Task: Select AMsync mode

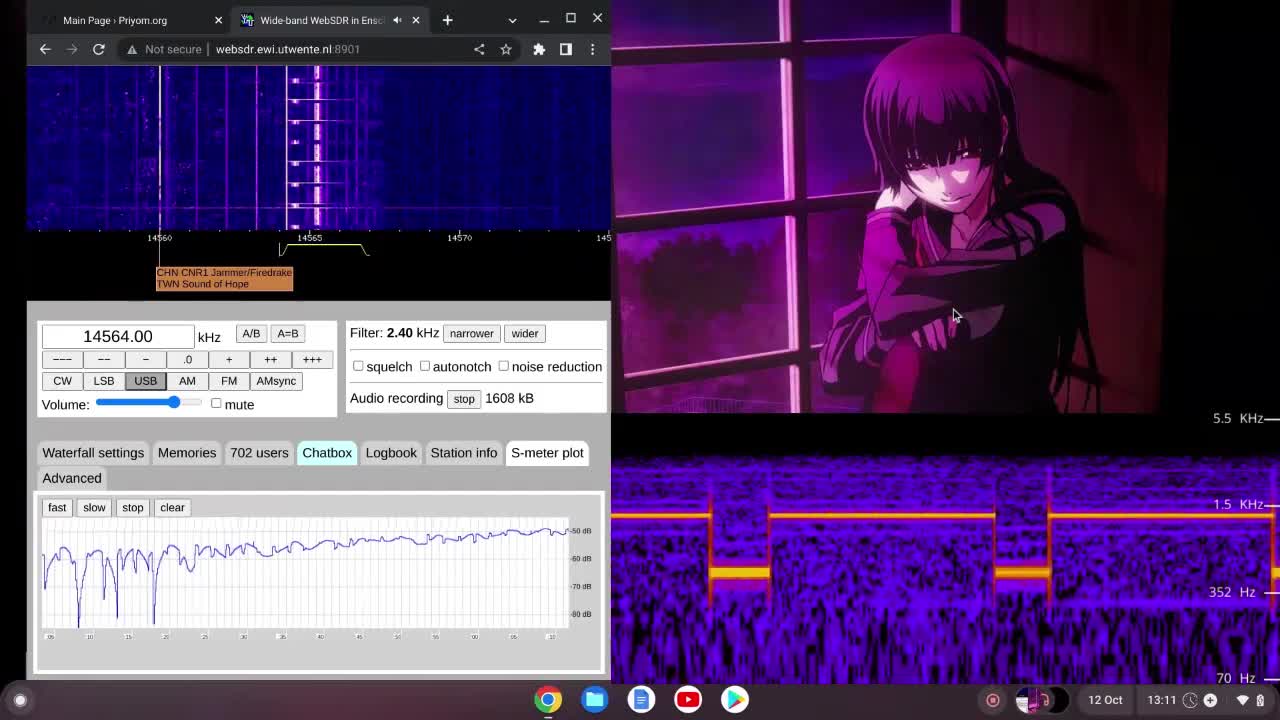Action: [x=276, y=381]
